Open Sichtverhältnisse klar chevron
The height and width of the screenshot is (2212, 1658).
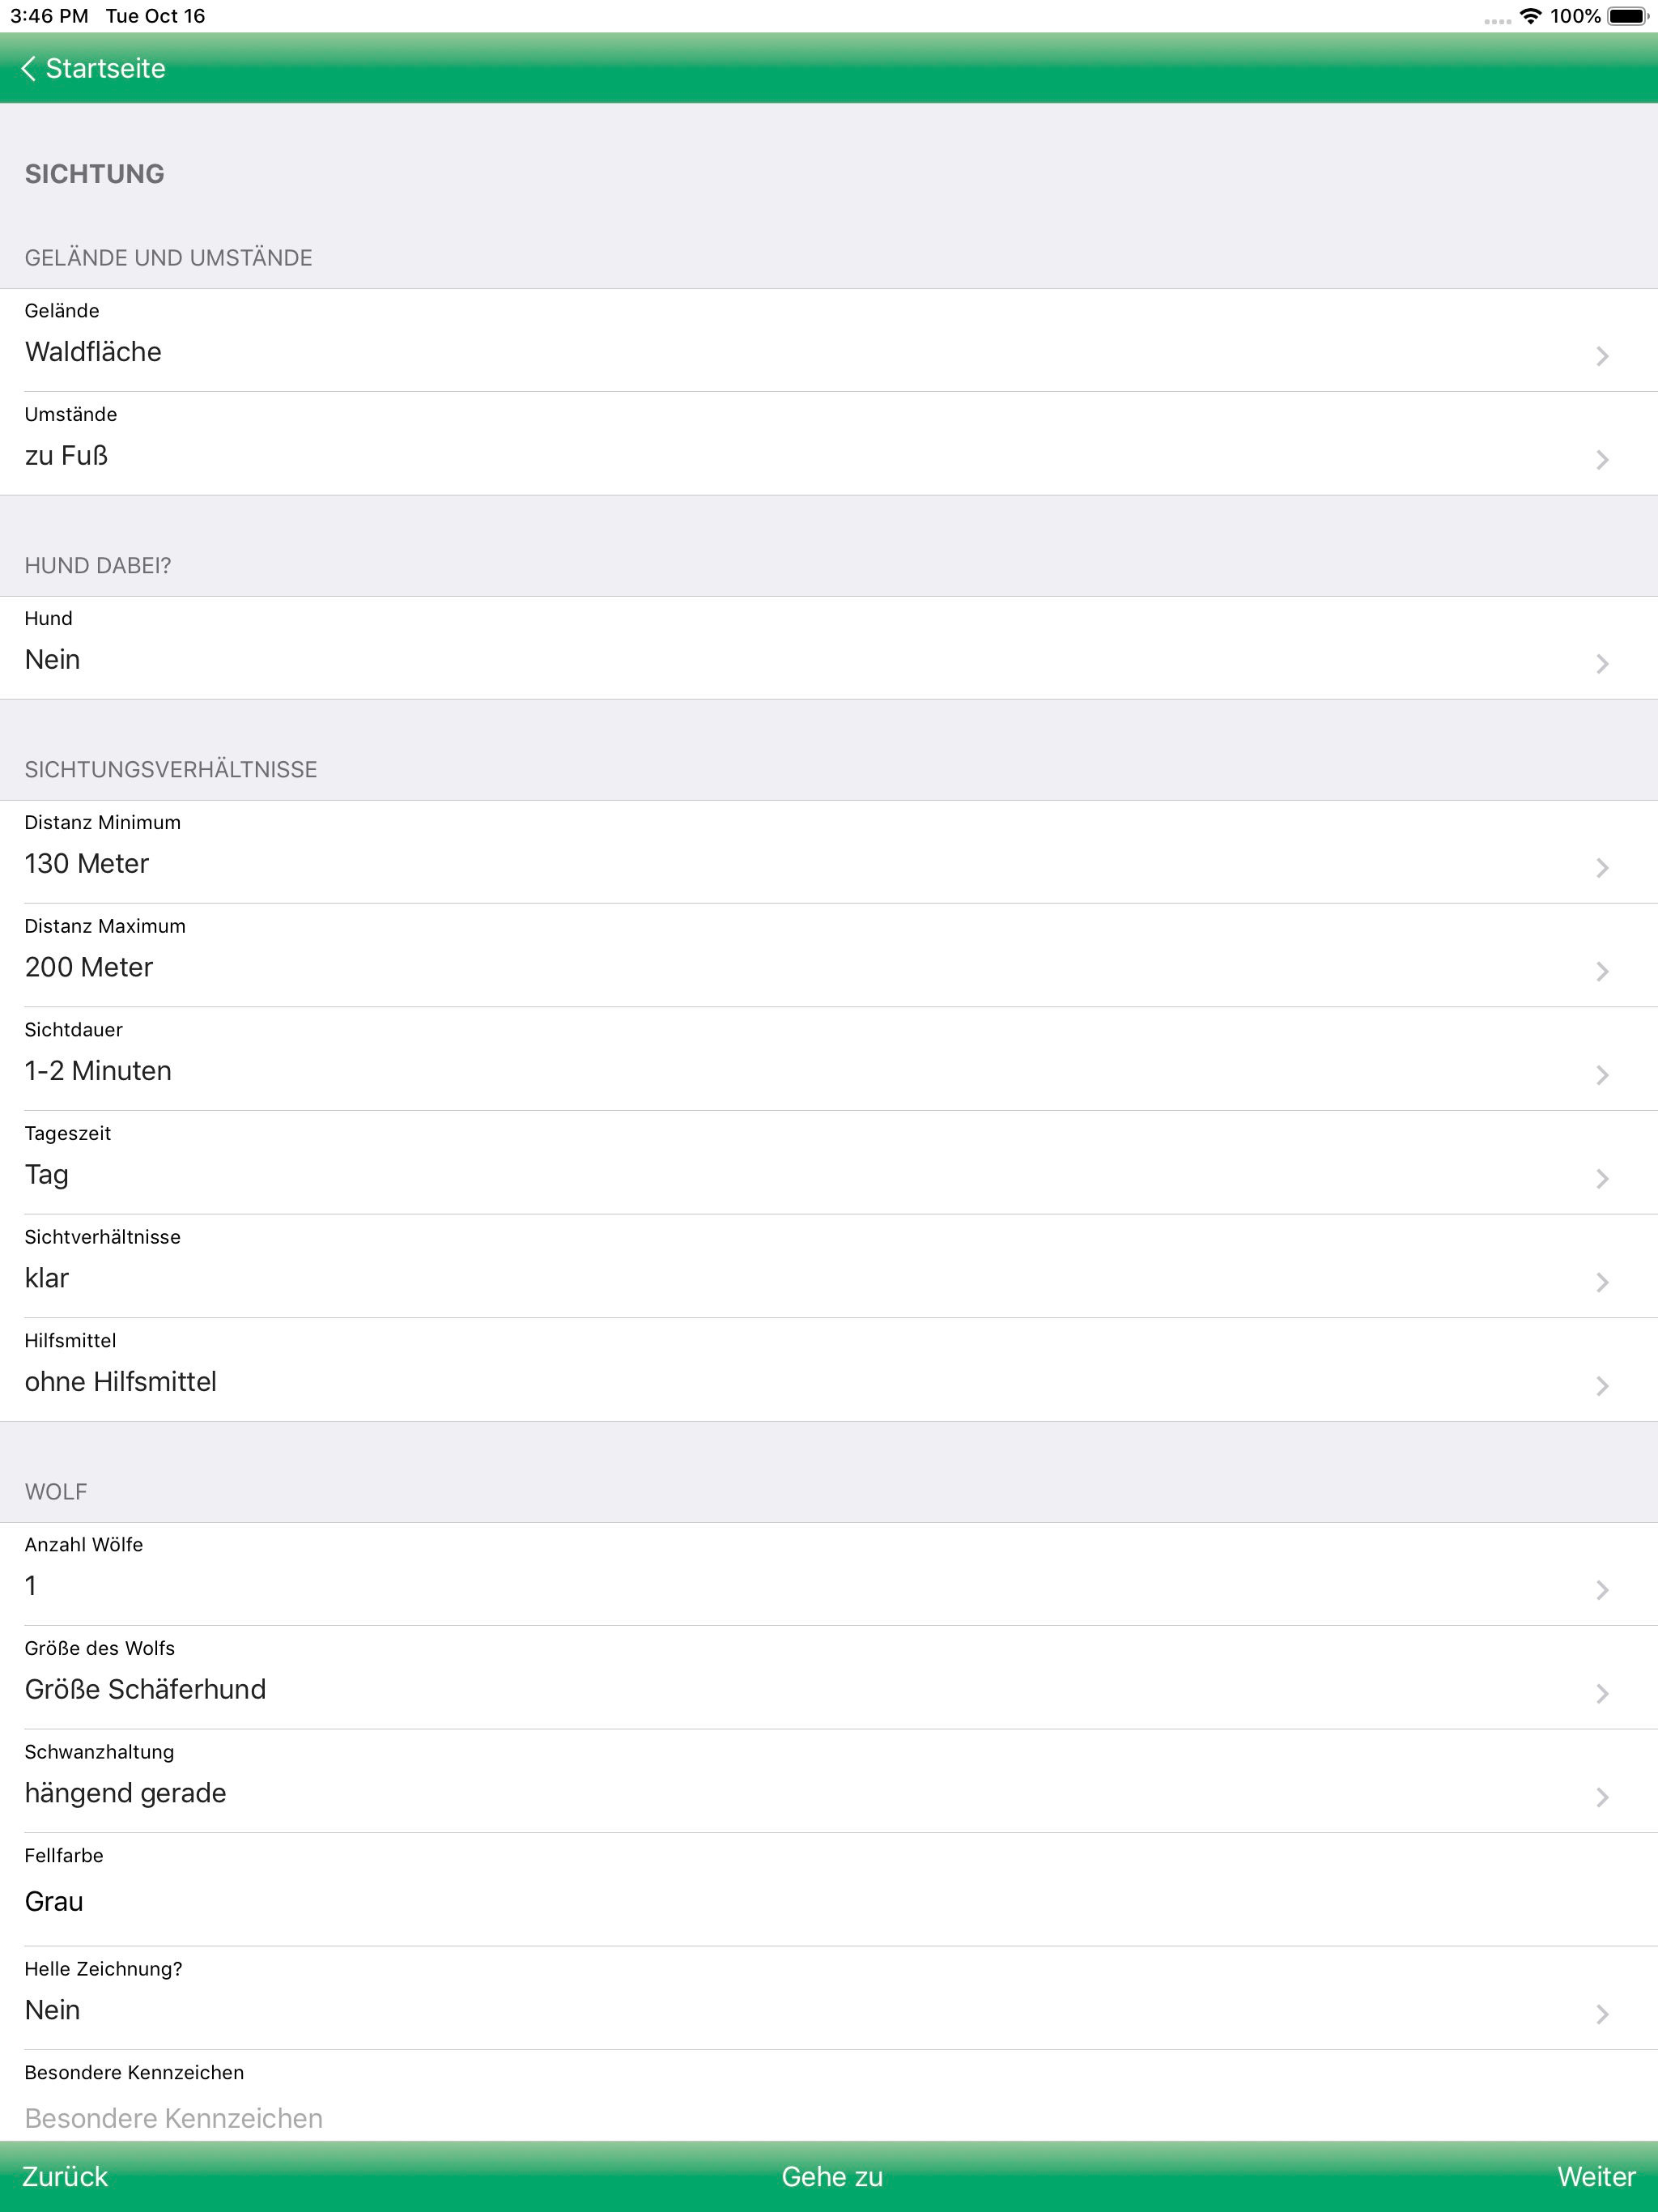pos(1602,1283)
